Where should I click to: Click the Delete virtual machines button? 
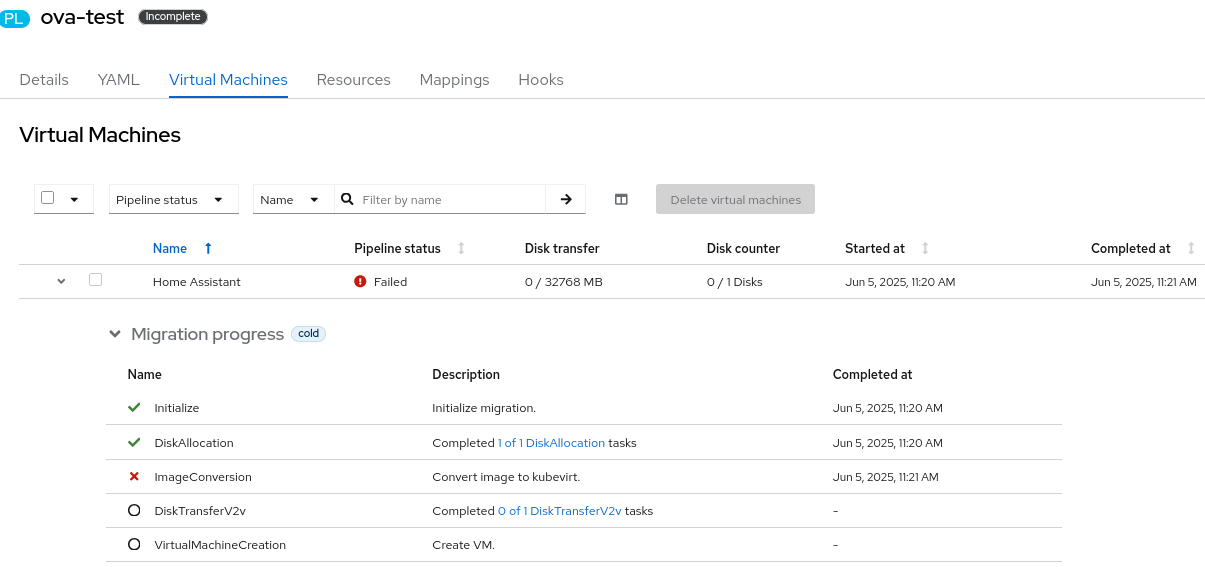click(x=735, y=199)
